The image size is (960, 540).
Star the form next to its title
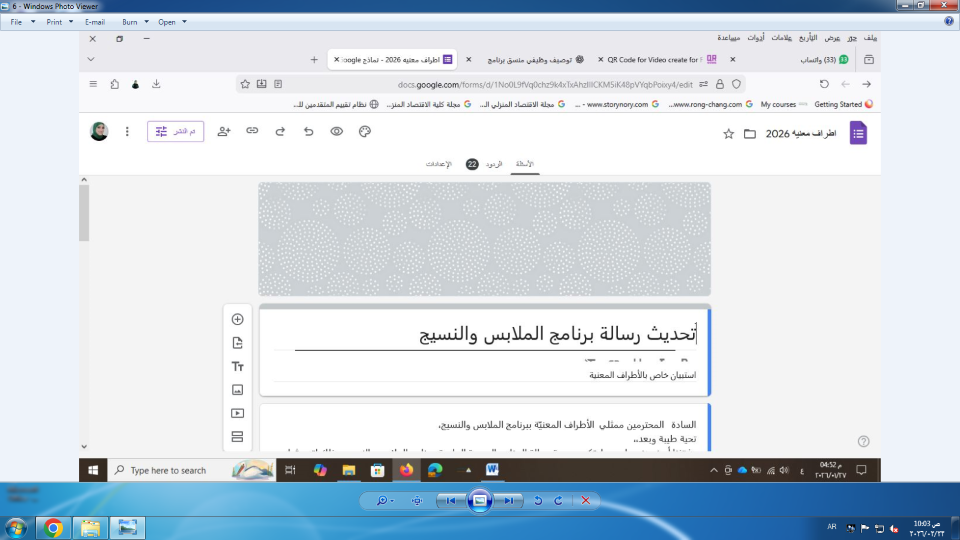tap(728, 133)
